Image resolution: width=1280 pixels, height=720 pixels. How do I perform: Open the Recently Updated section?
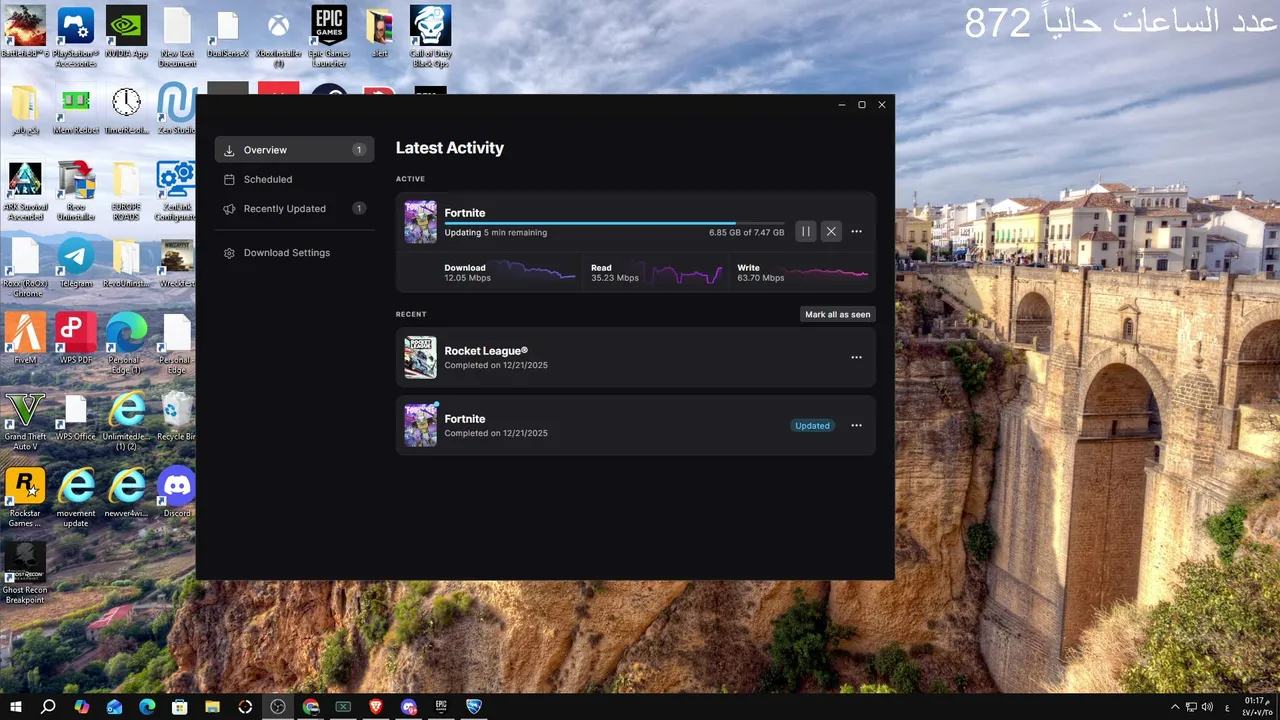click(x=294, y=208)
